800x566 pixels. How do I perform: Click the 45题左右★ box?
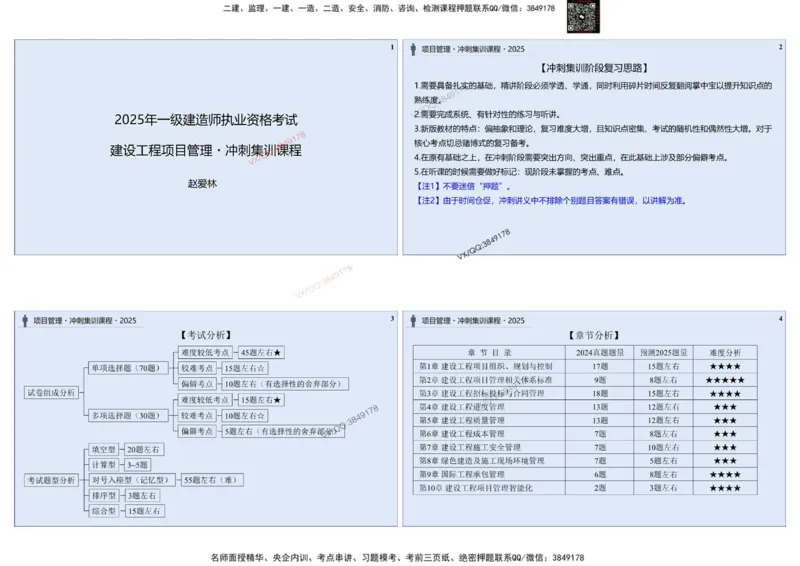261,352
